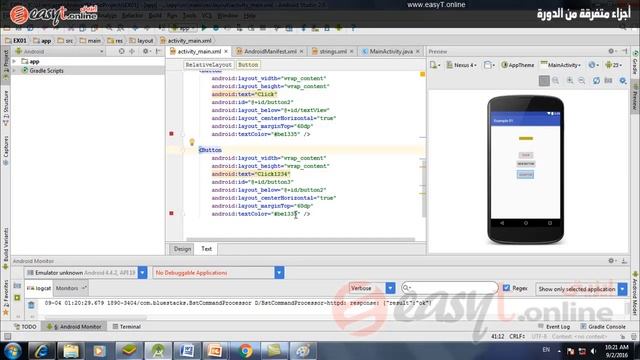Click the AppTheme button
The height and width of the screenshot is (360, 640).
pyautogui.click(x=518, y=65)
